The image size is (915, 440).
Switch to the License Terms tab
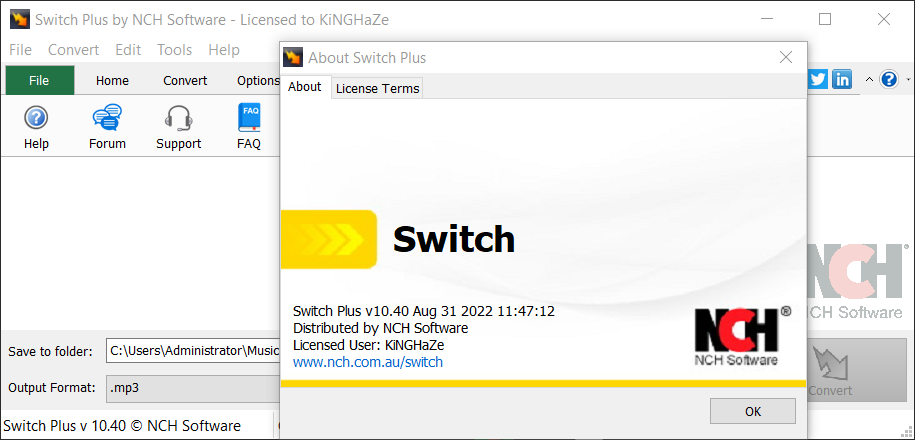378,89
